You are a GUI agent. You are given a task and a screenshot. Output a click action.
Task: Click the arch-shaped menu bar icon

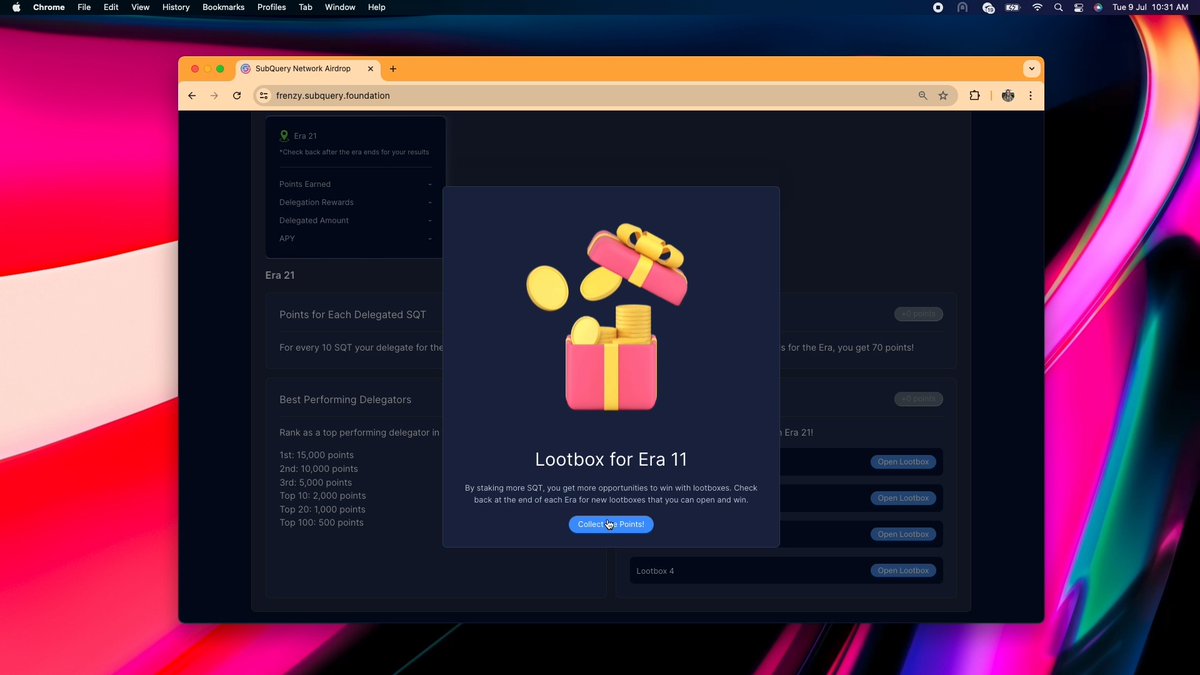point(963,7)
